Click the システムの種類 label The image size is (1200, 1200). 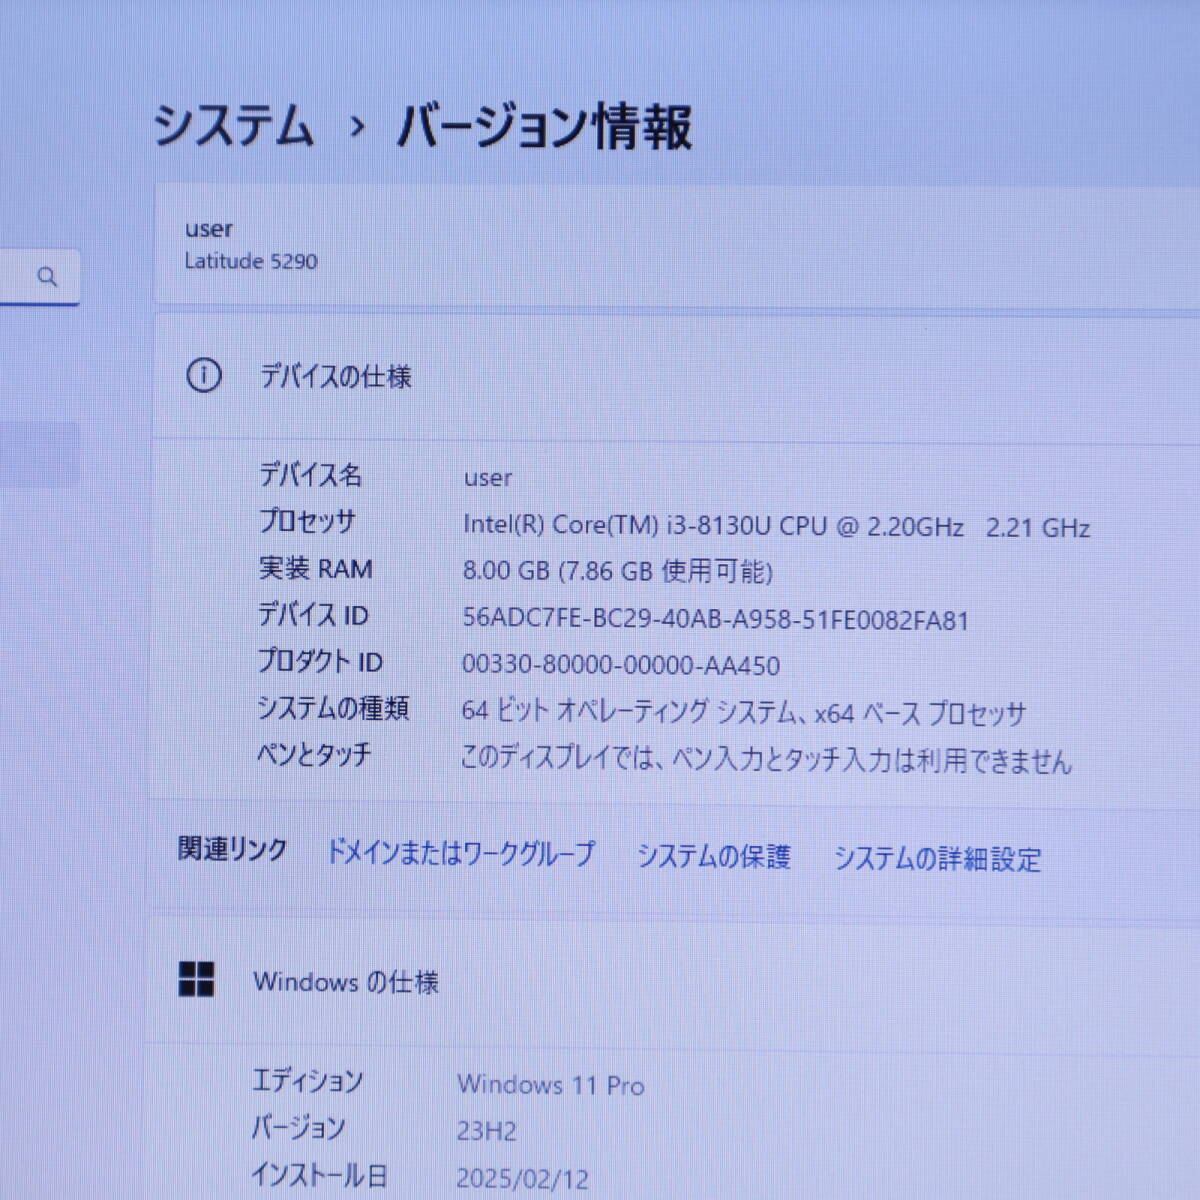pyautogui.click(x=333, y=708)
